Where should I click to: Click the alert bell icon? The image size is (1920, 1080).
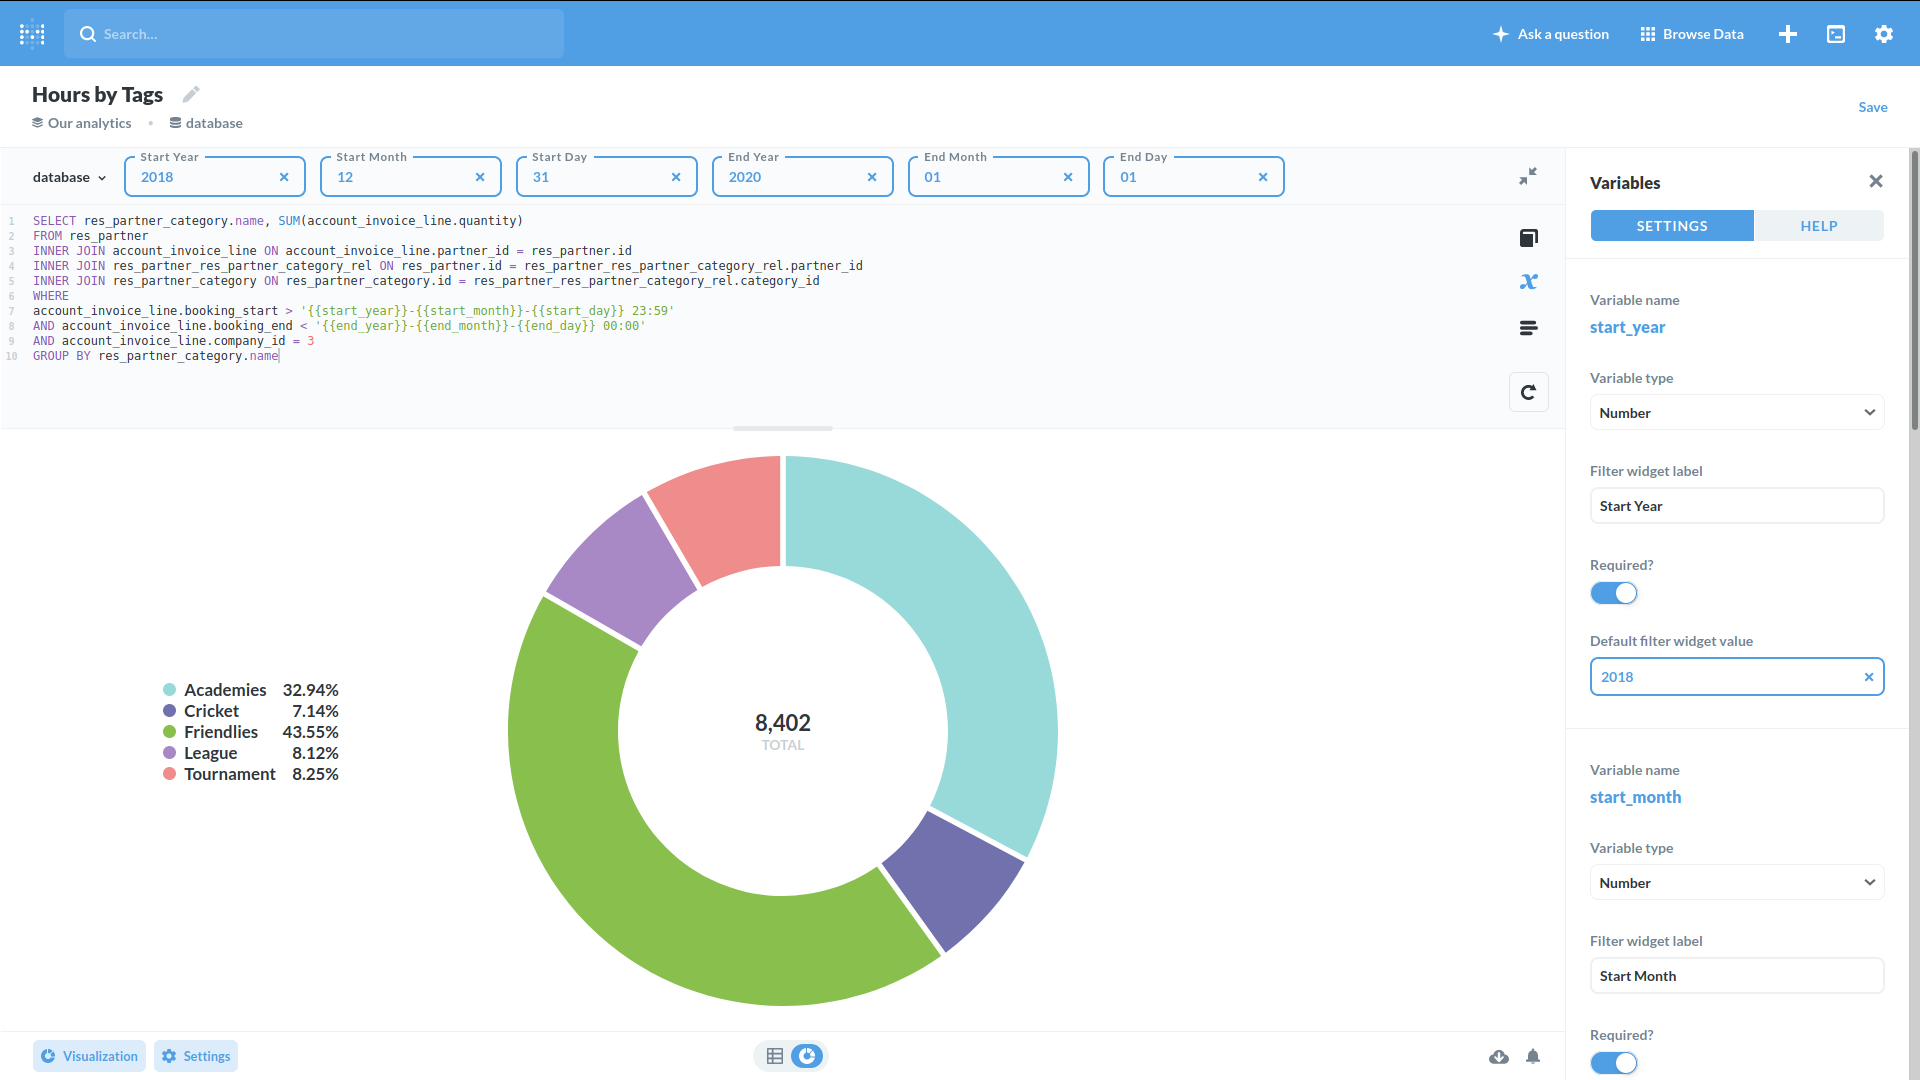click(1533, 1057)
